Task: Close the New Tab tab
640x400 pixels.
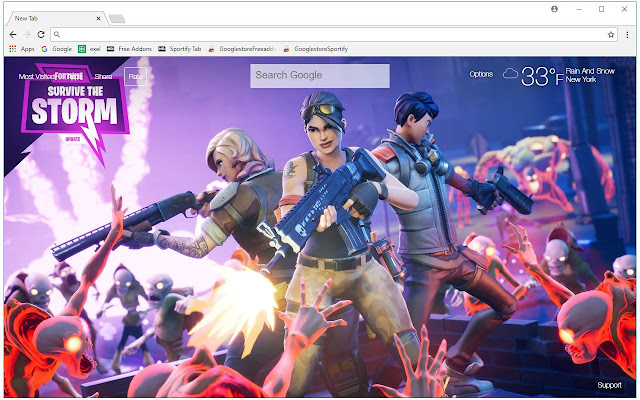Action: (98, 18)
